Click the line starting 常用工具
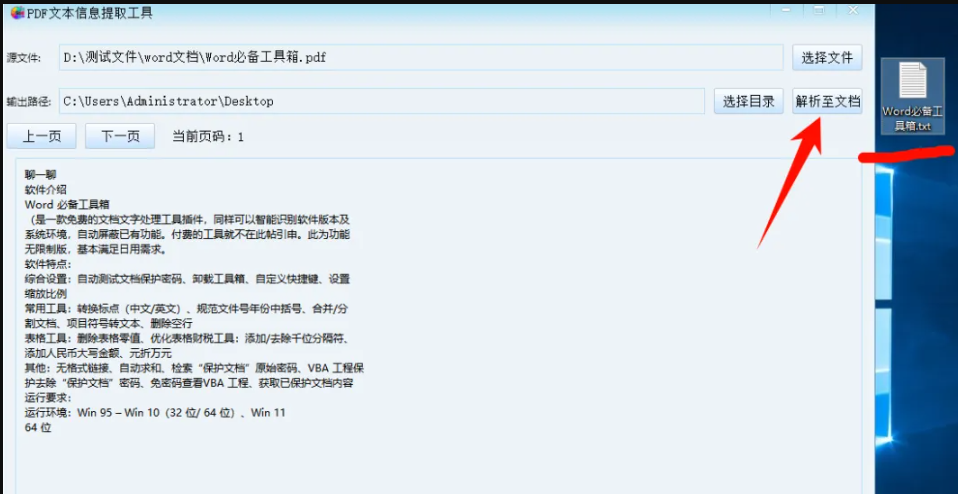958x494 pixels. (187, 309)
